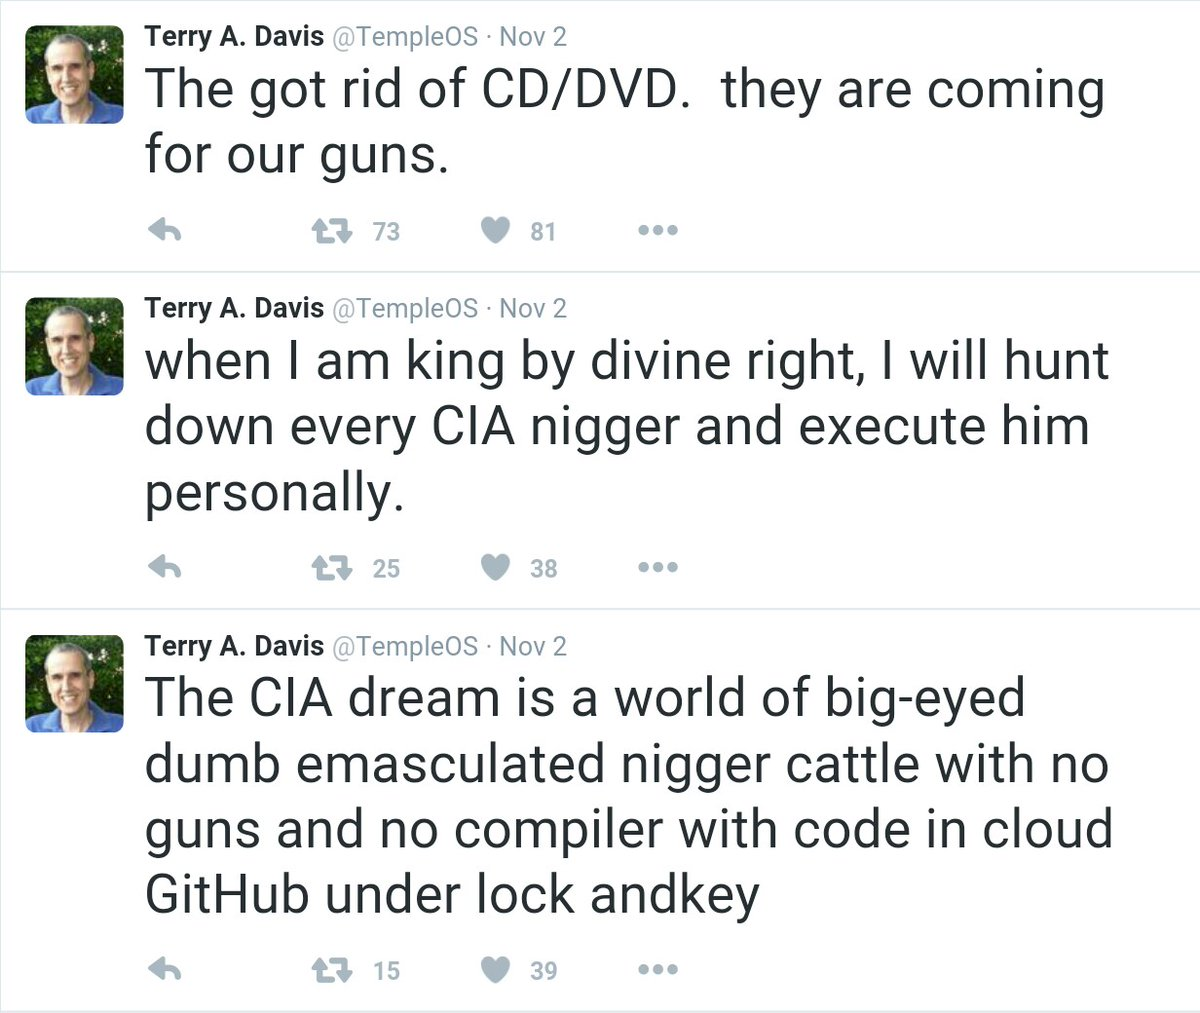Screen dimensions: 1200x1013
Task: Open more options on the CD/DVD tweet
Action: point(658,231)
